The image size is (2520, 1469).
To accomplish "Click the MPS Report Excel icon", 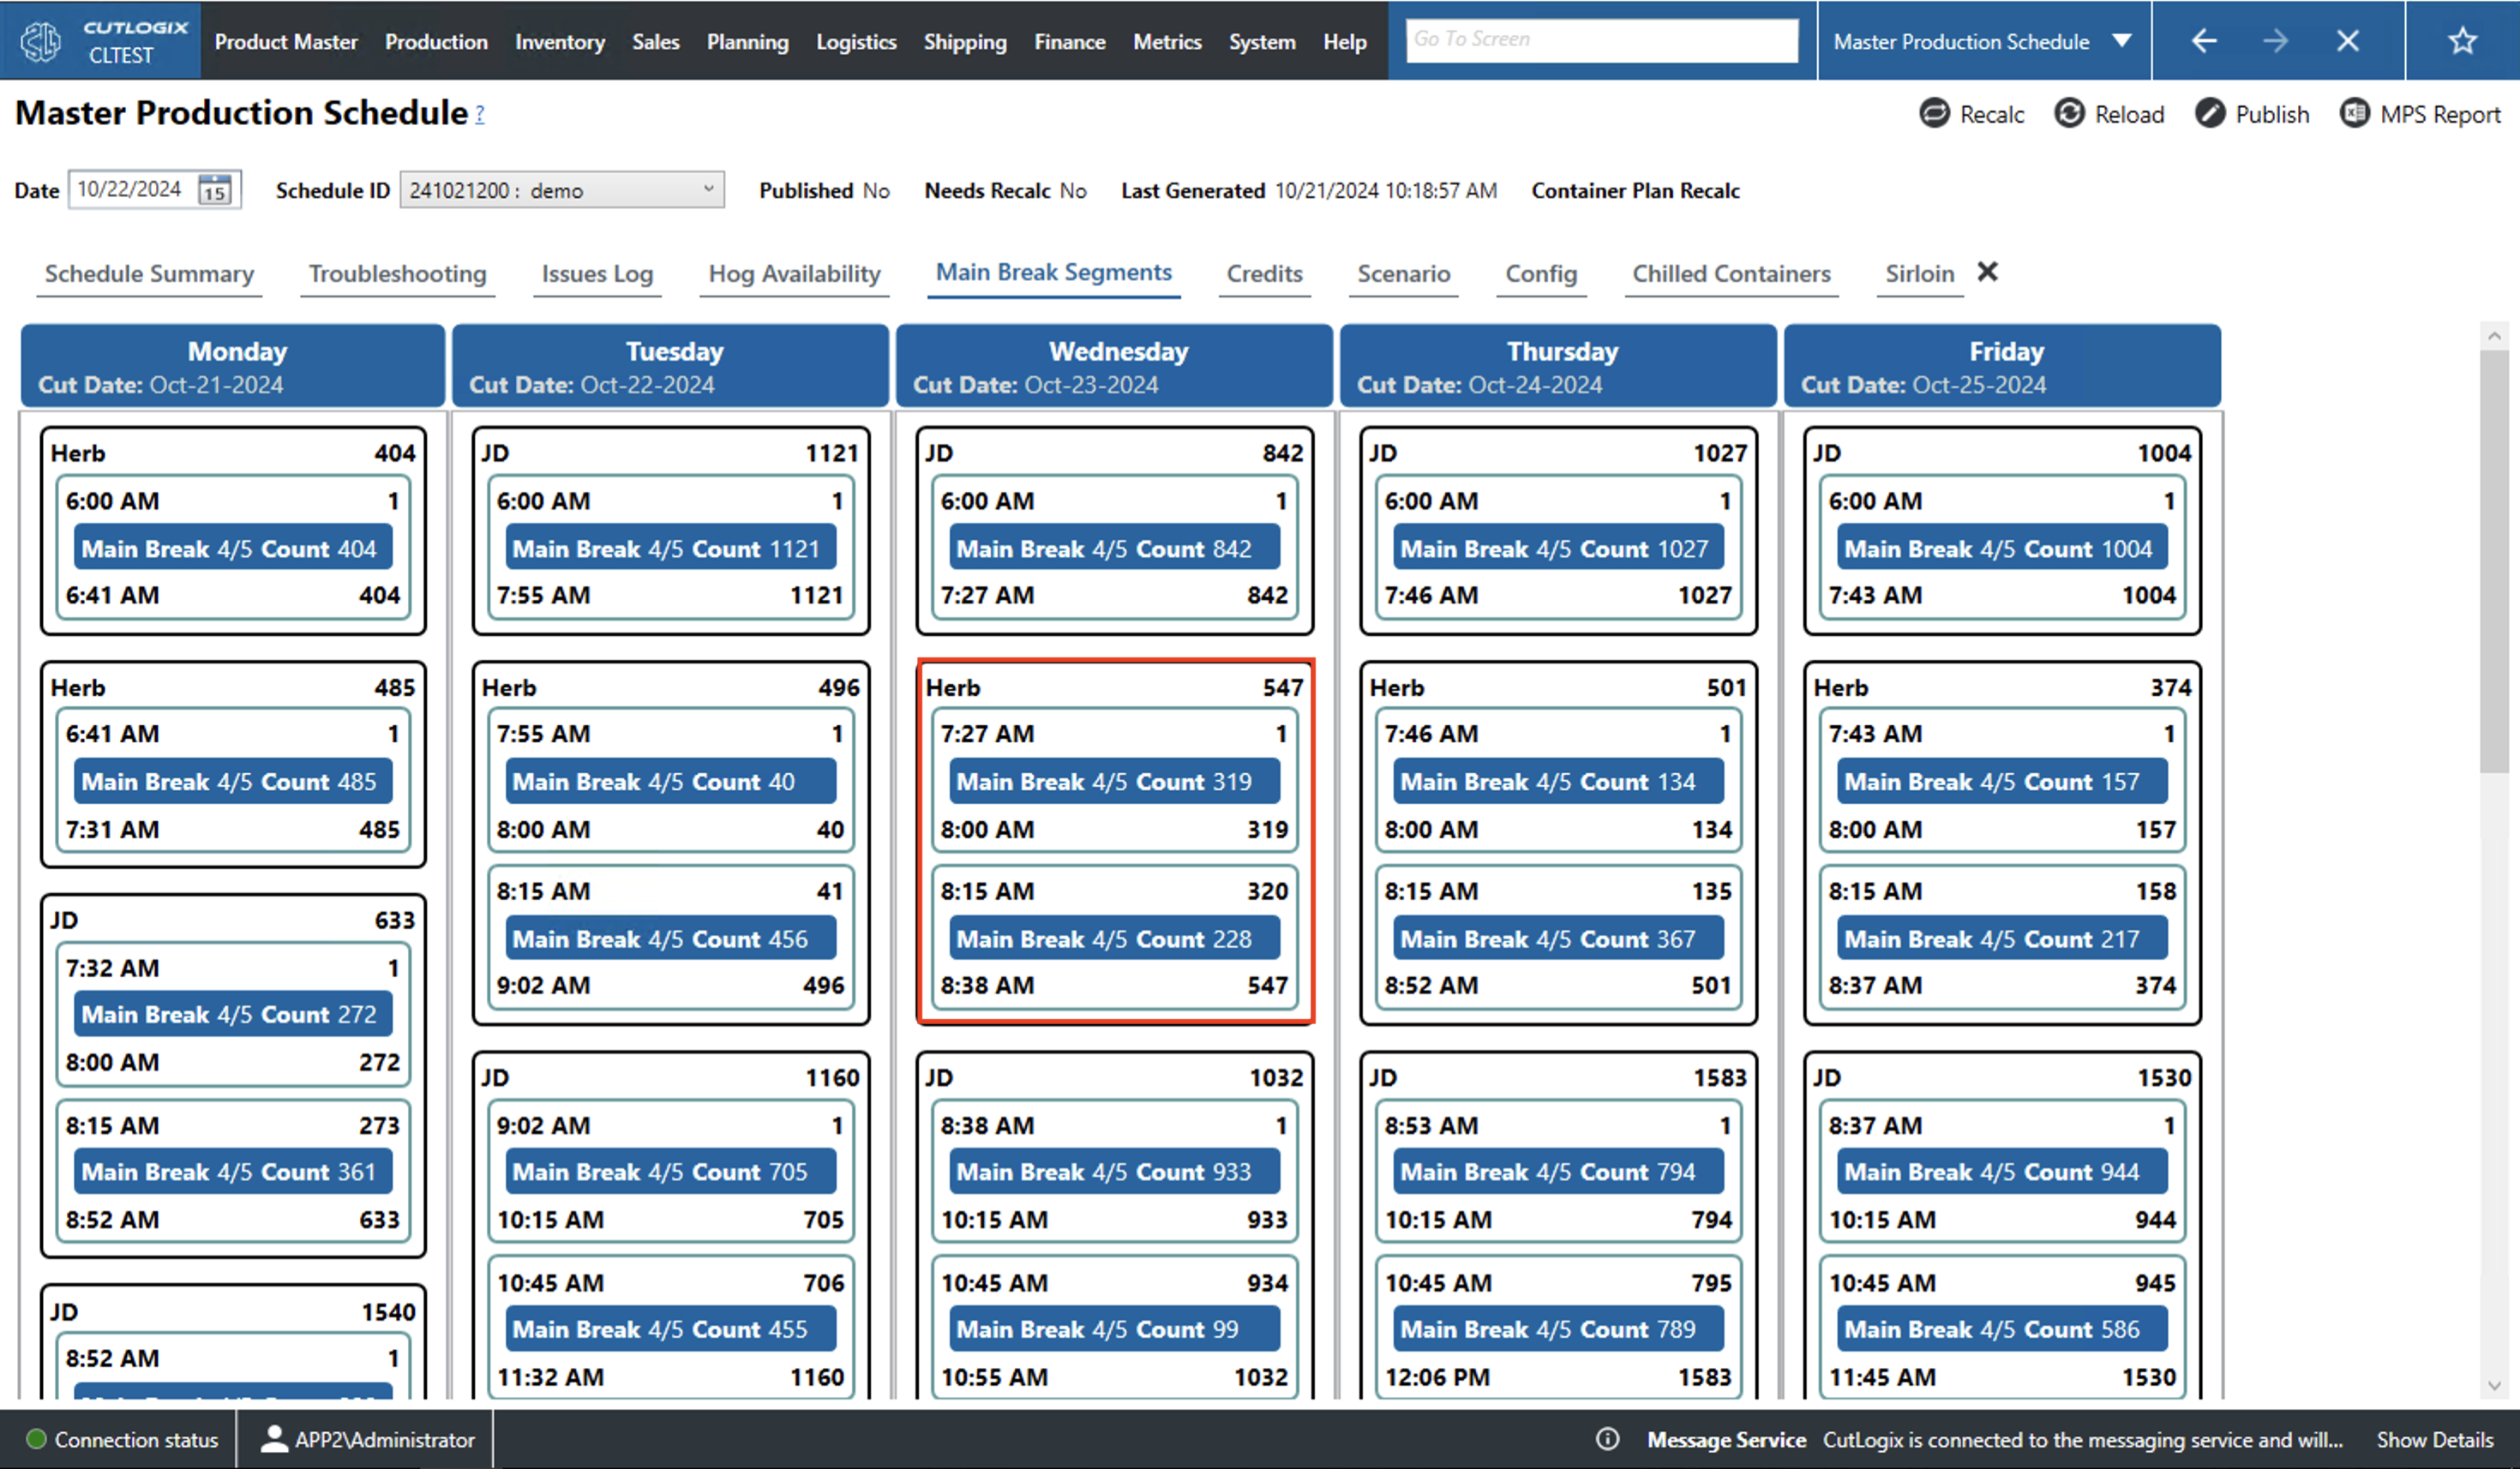I will click(x=2355, y=113).
